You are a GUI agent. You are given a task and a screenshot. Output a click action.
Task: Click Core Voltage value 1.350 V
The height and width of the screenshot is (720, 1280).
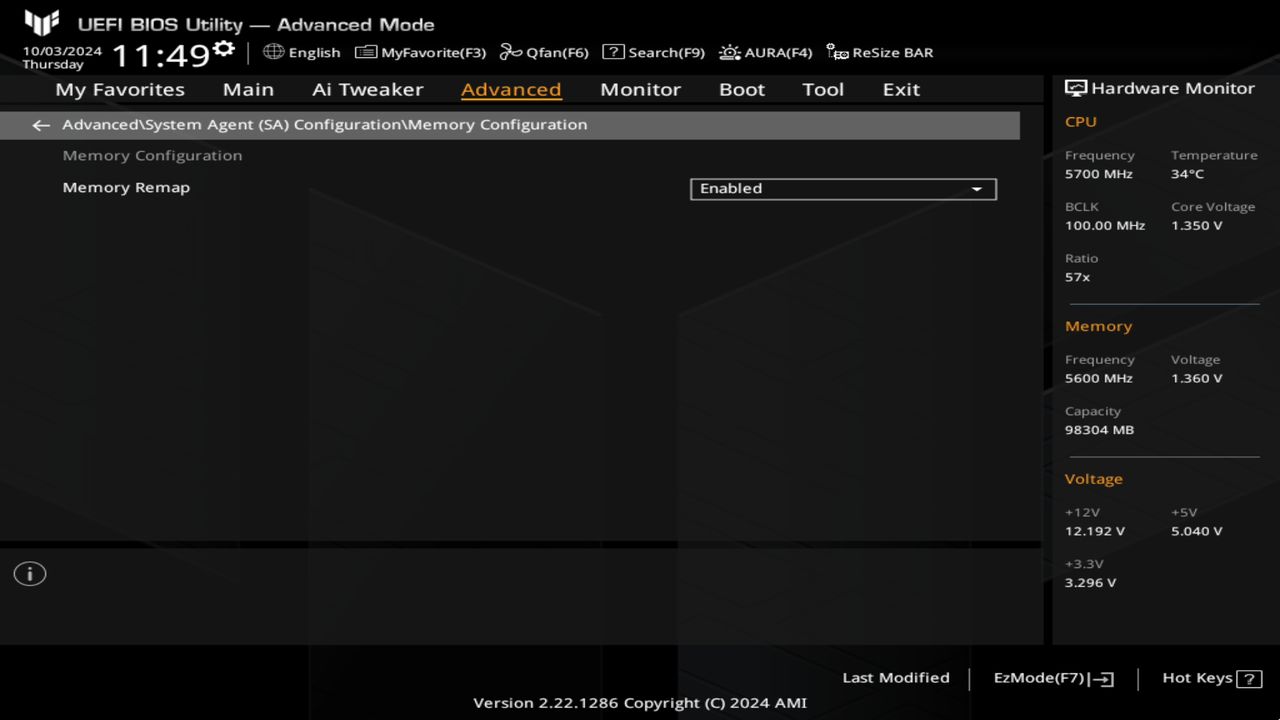click(x=1196, y=226)
